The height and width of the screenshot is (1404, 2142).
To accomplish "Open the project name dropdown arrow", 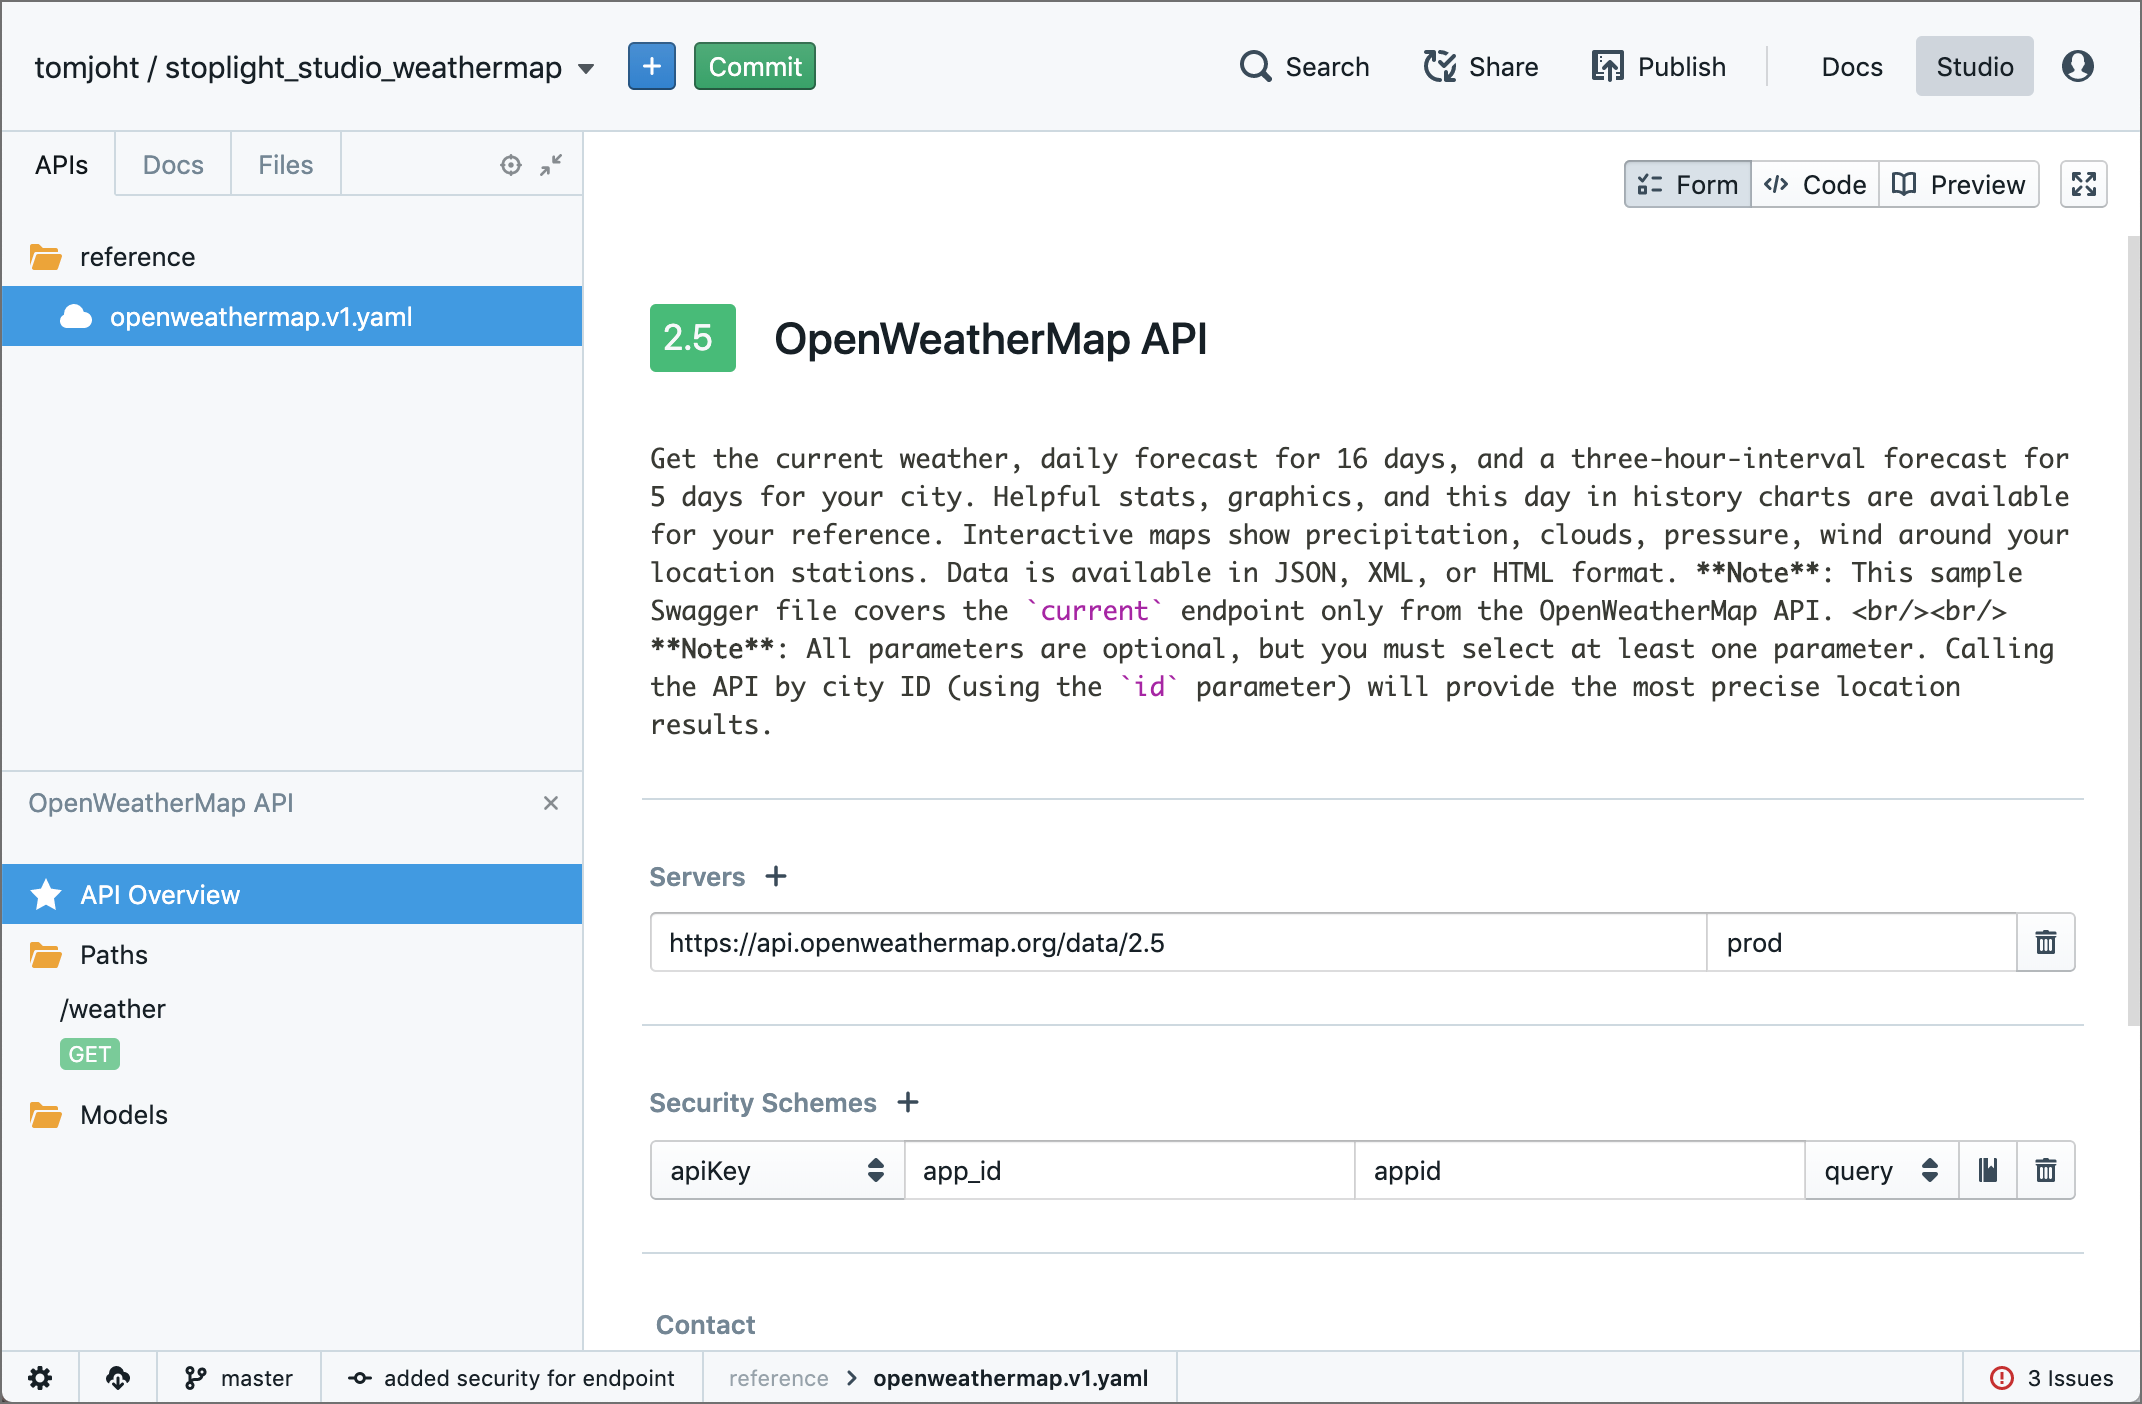I will click(586, 68).
